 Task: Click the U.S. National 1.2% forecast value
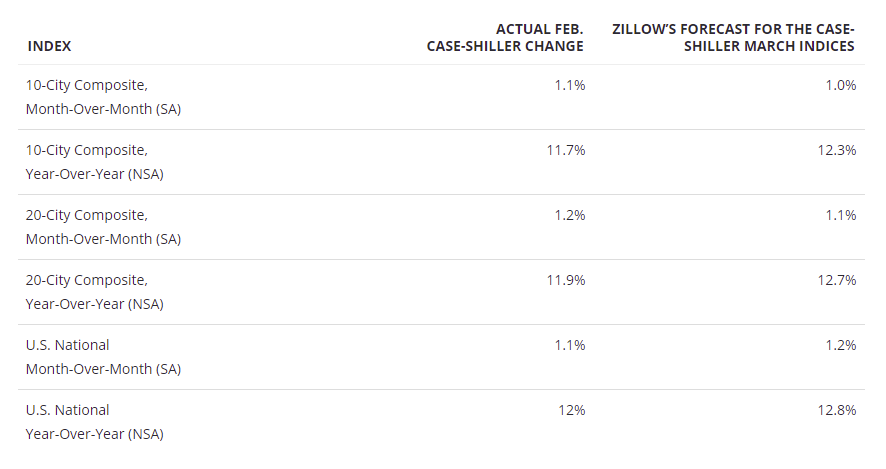[x=840, y=345]
